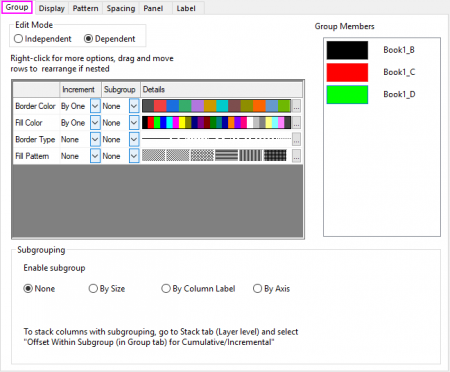The image size is (450, 372).
Task: Expand Border Color Increment dropdown
Action: [x=95, y=106]
